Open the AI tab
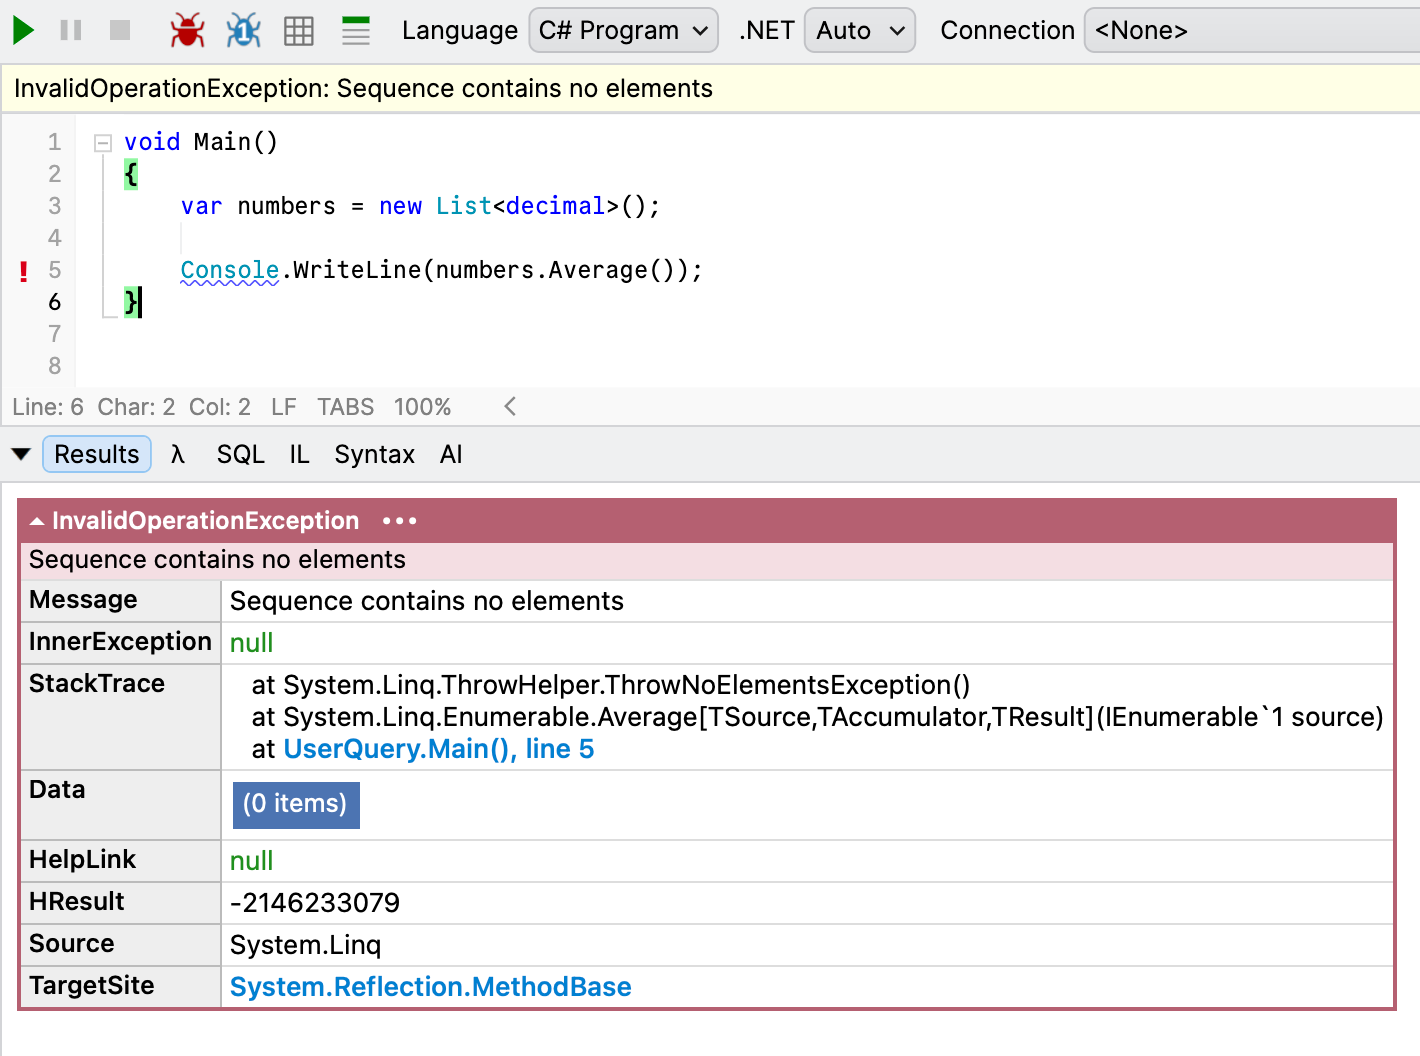The height and width of the screenshot is (1056, 1420). (x=451, y=454)
